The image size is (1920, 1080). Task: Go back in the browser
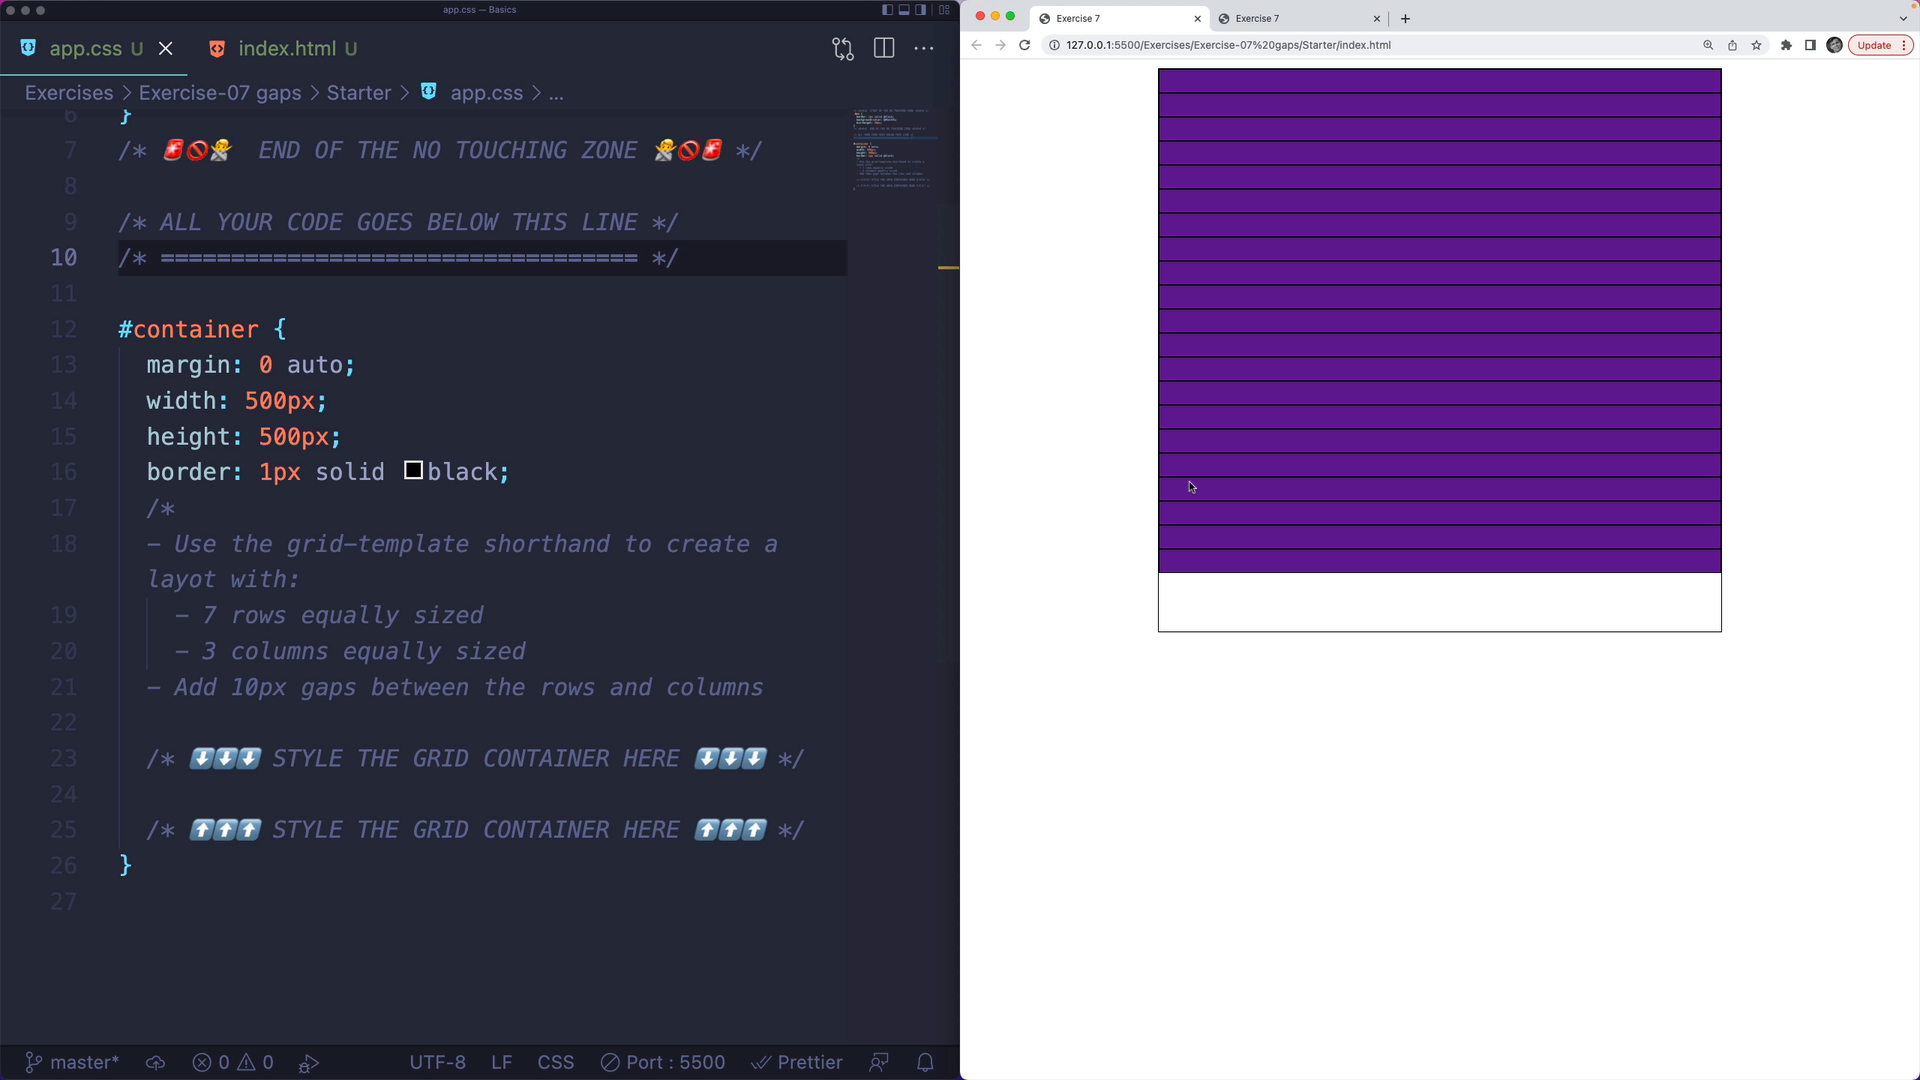[x=976, y=45]
